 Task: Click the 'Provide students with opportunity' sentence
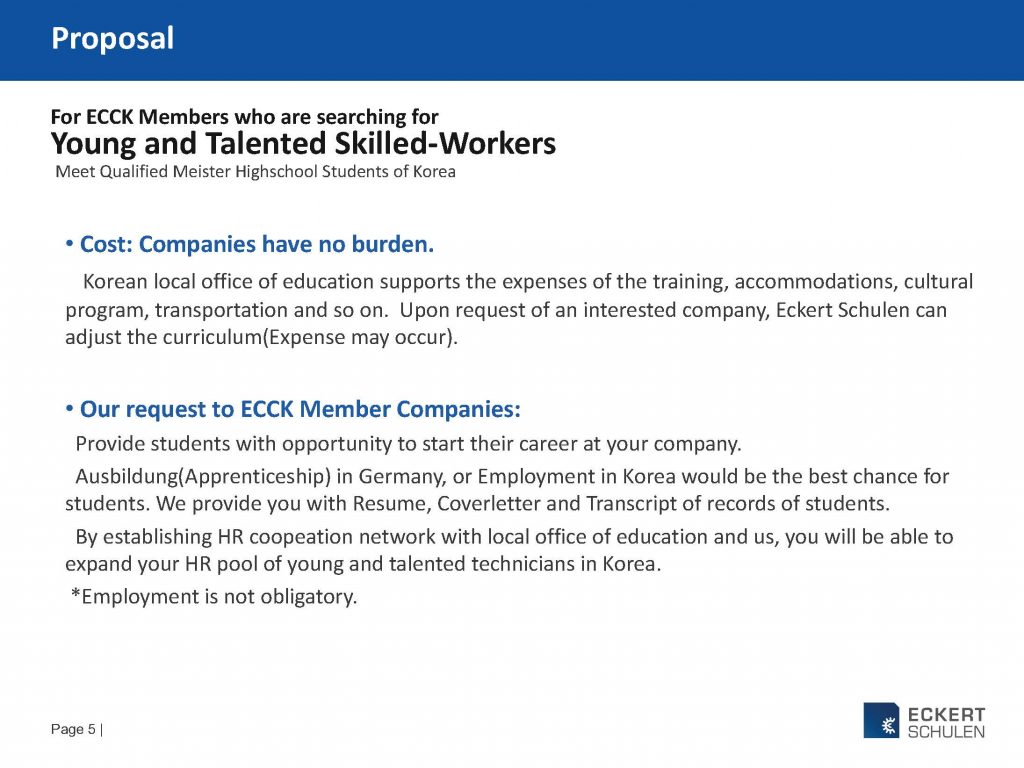[x=408, y=443]
